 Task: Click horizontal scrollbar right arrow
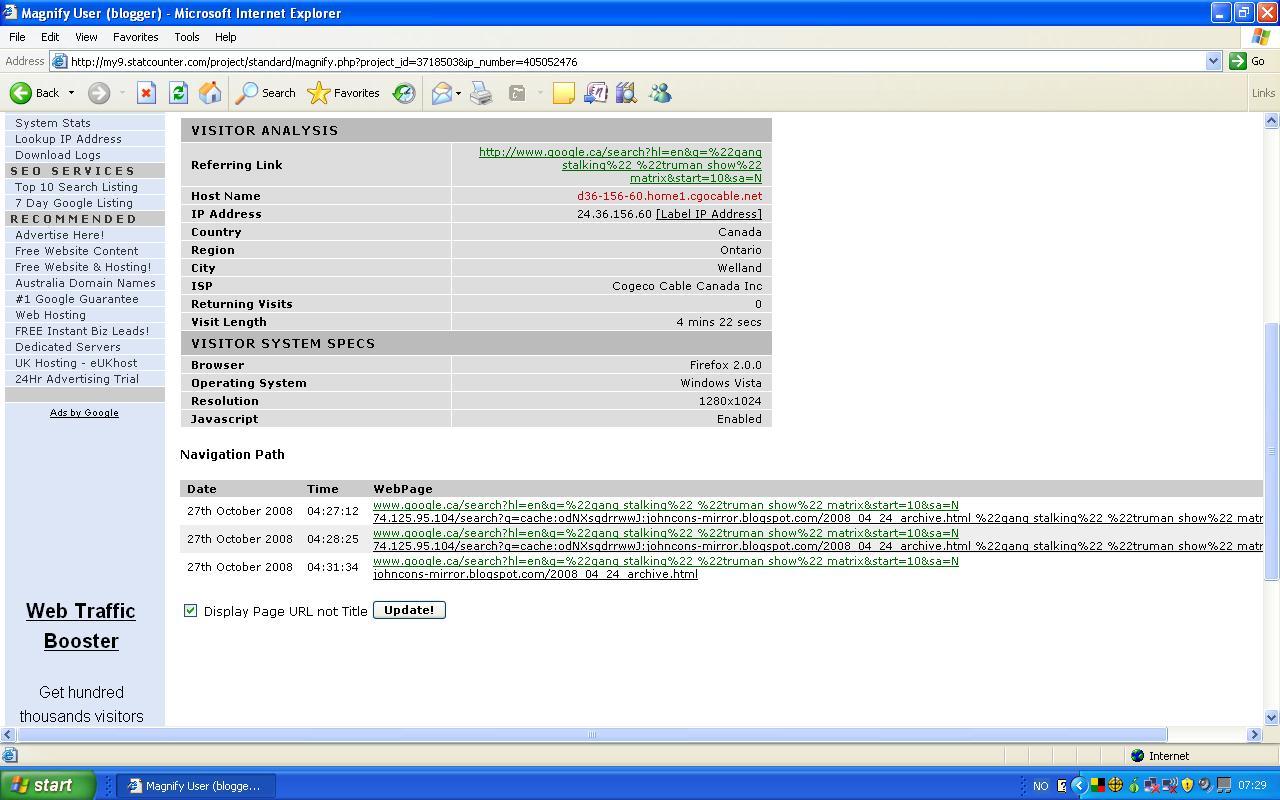tap(1255, 734)
